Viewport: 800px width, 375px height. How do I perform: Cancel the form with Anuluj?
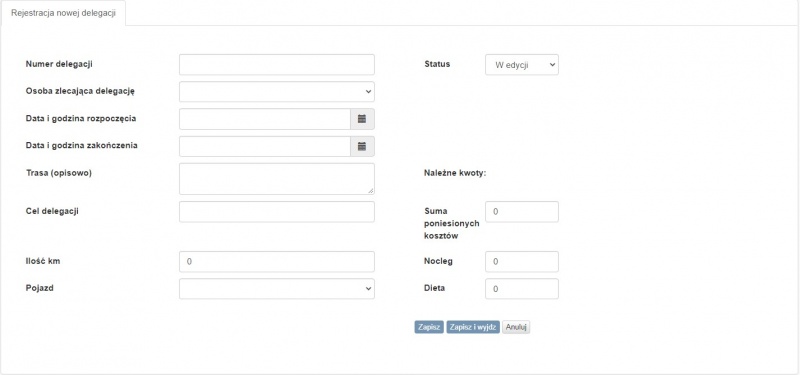coord(516,328)
